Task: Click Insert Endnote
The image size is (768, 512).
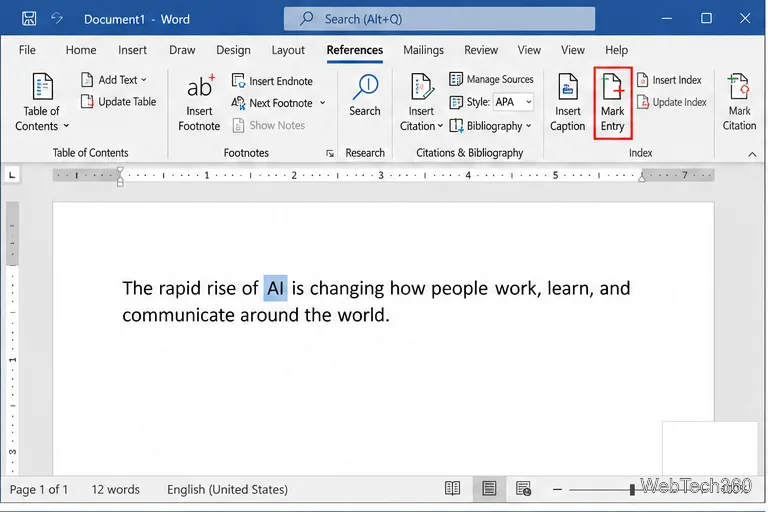Action: 272,81
